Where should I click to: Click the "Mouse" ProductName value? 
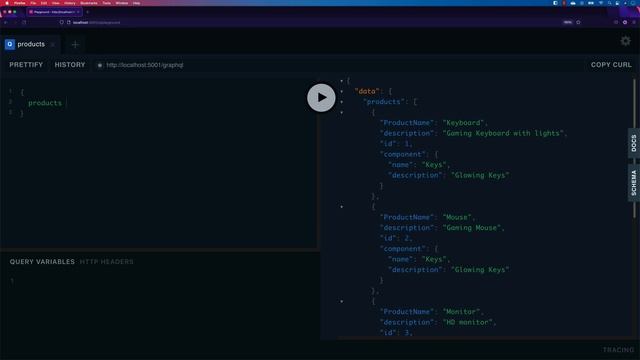(457, 217)
